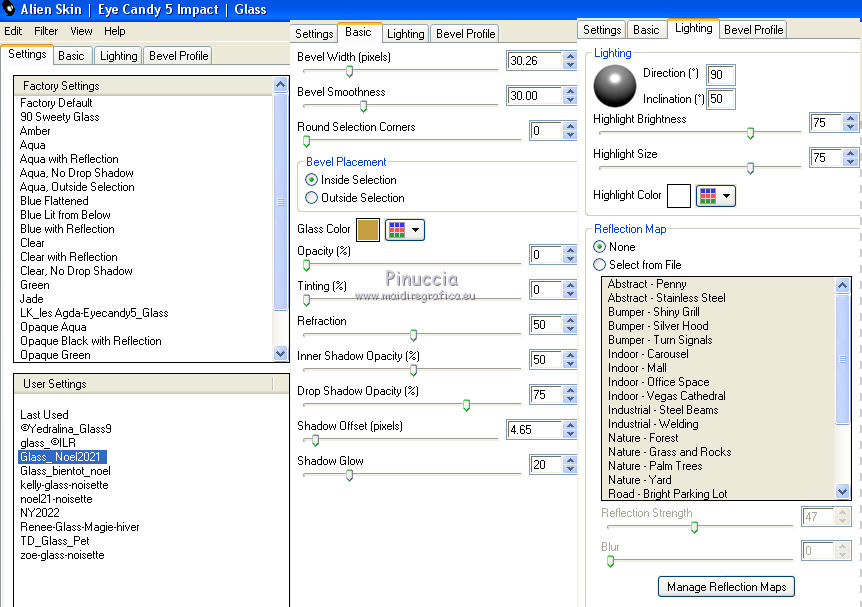Click the Inclination degrees field
Screen dimensions: 862x607
pos(721,99)
